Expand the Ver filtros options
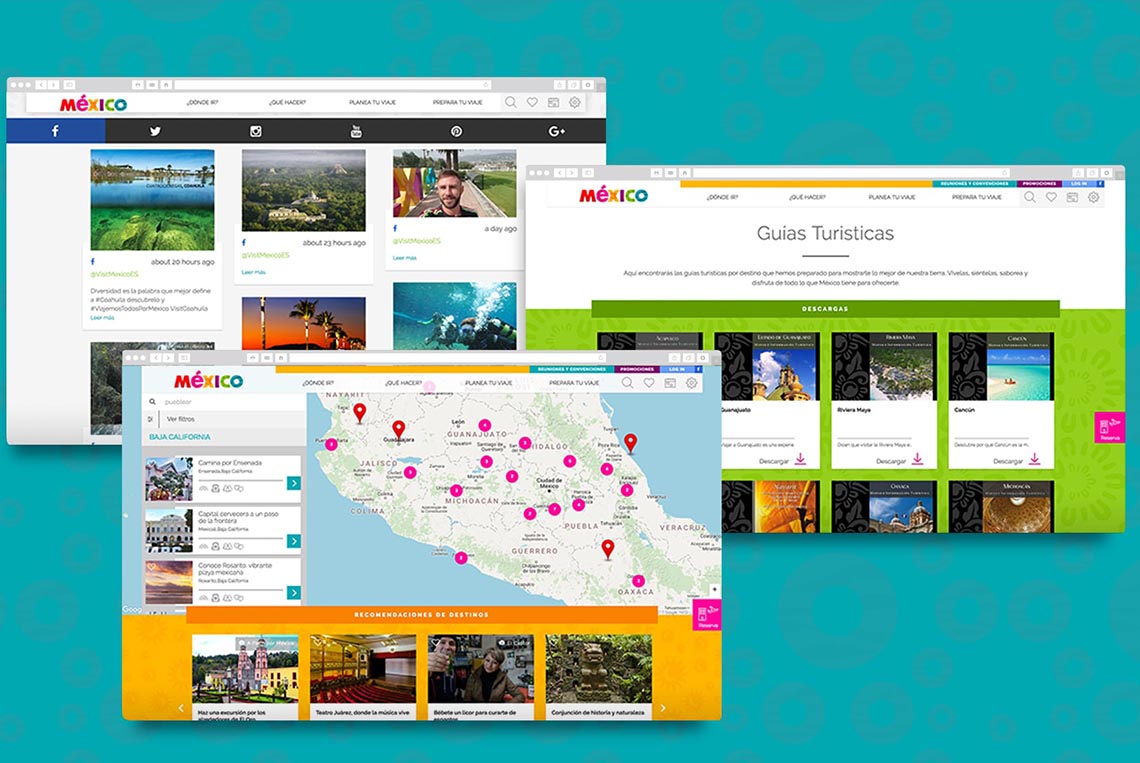The width and height of the screenshot is (1140, 763). pos(181,419)
